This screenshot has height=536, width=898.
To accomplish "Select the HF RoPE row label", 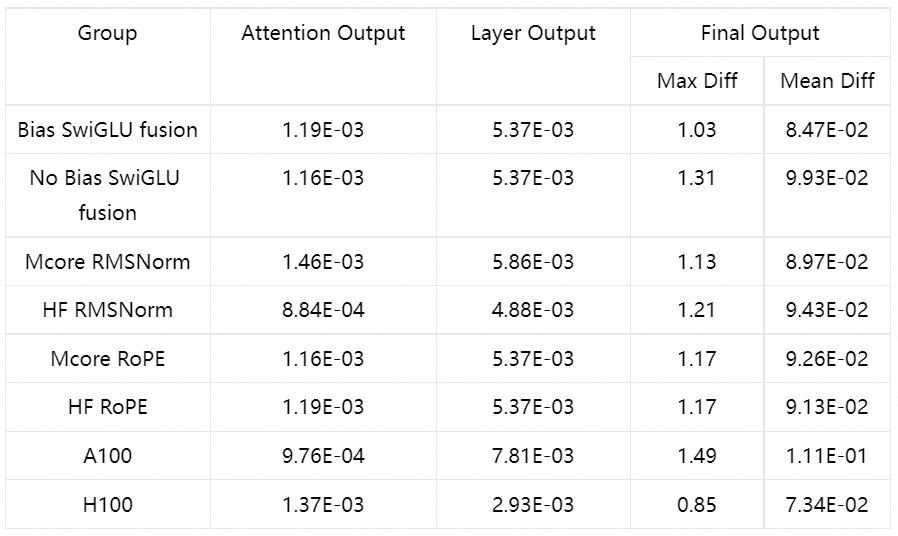I will [107, 407].
